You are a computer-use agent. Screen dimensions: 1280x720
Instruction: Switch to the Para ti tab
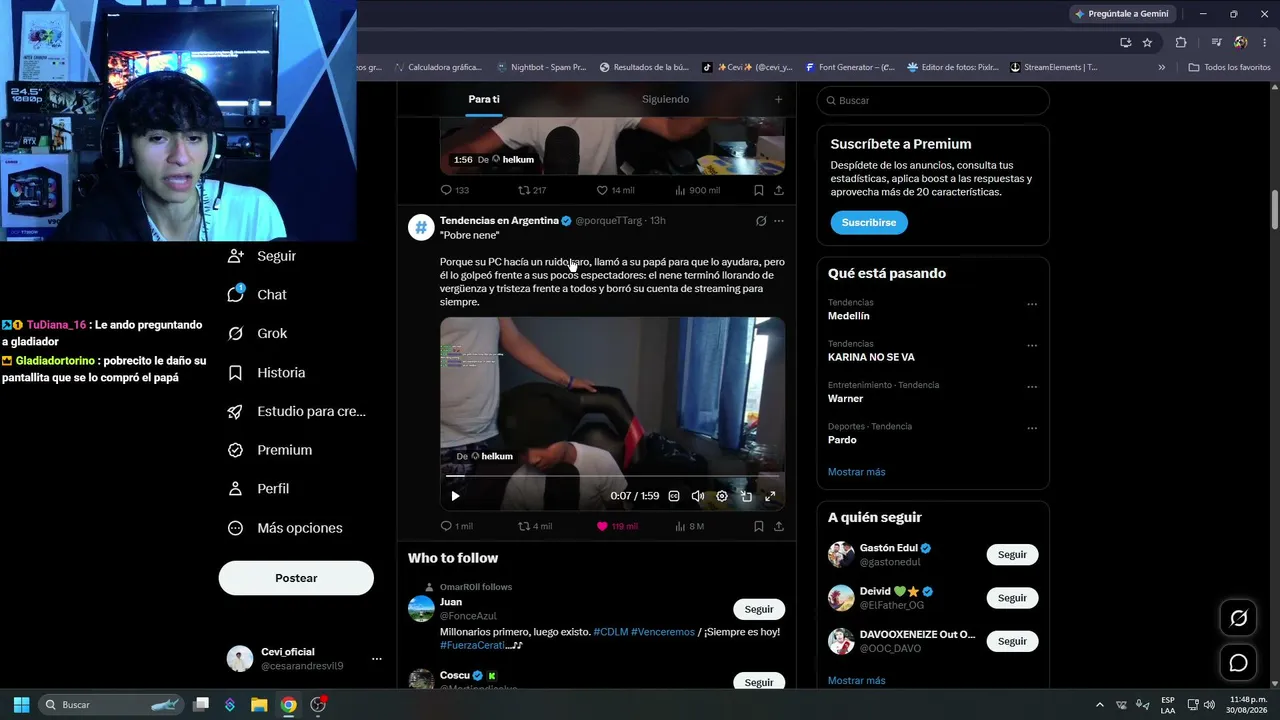click(x=484, y=99)
